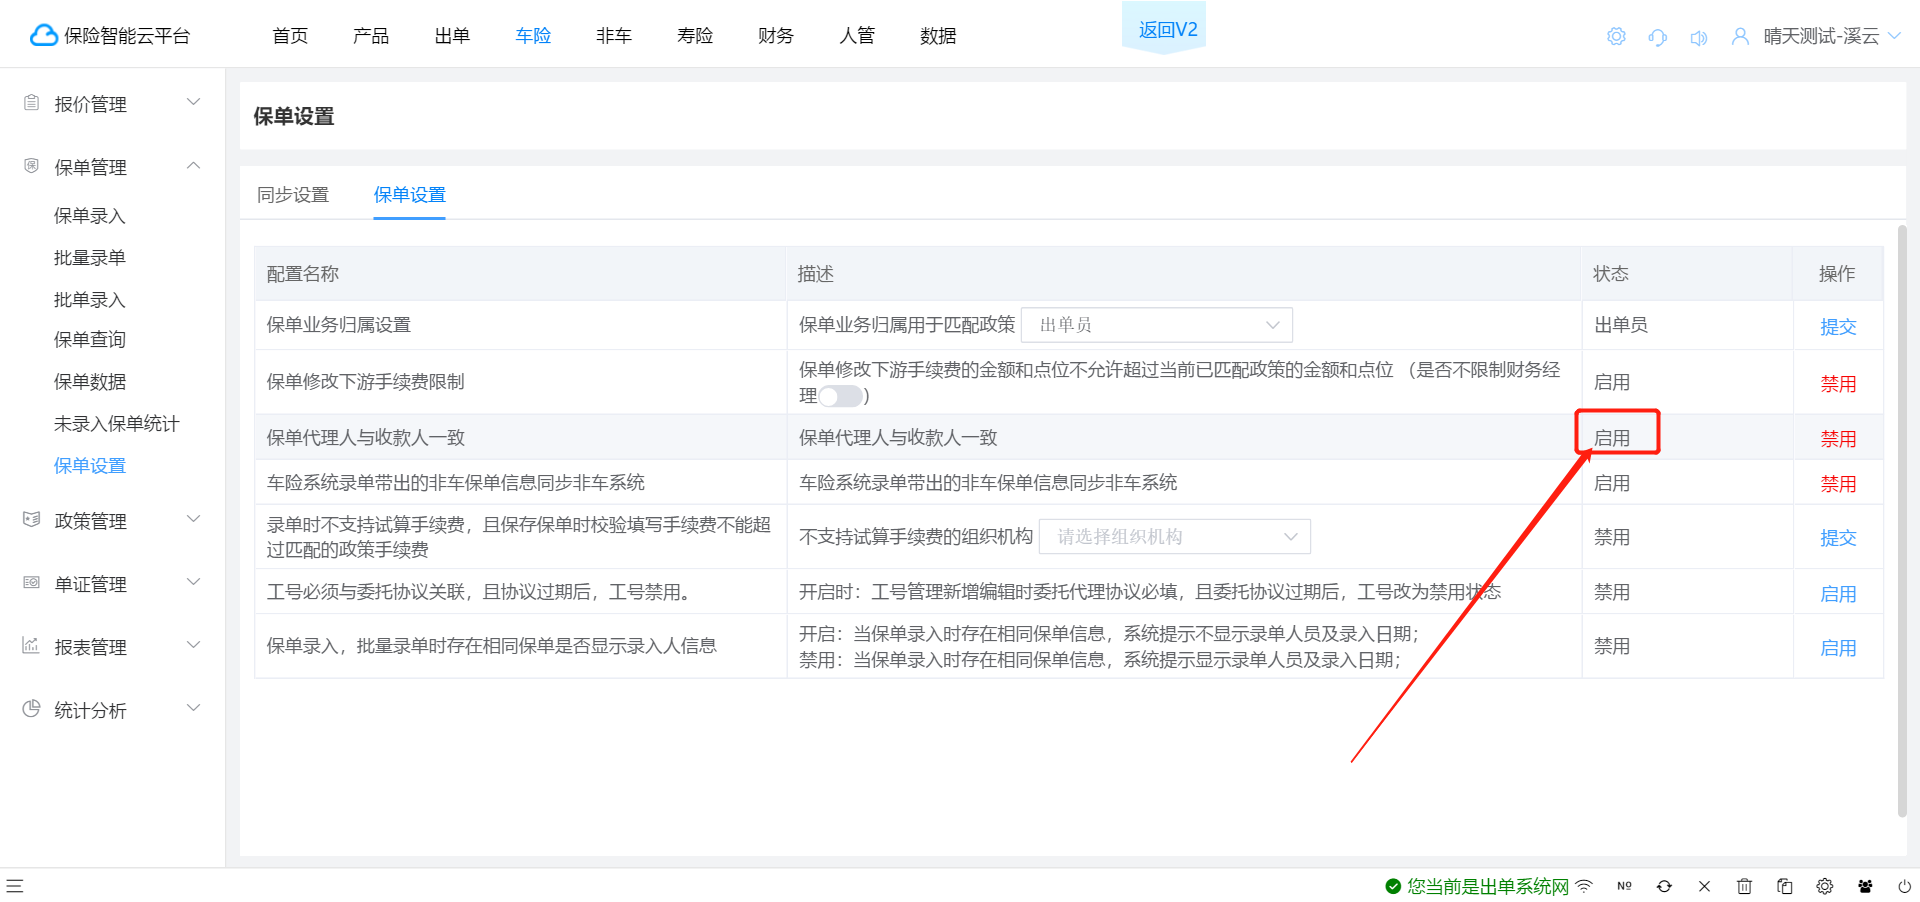
Task: Open the 晴天测试-溪云 user dropdown
Action: (x=1832, y=37)
